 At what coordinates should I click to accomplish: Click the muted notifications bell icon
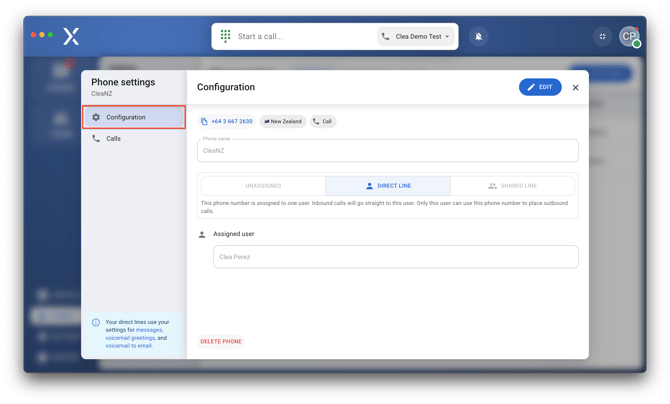pos(478,36)
